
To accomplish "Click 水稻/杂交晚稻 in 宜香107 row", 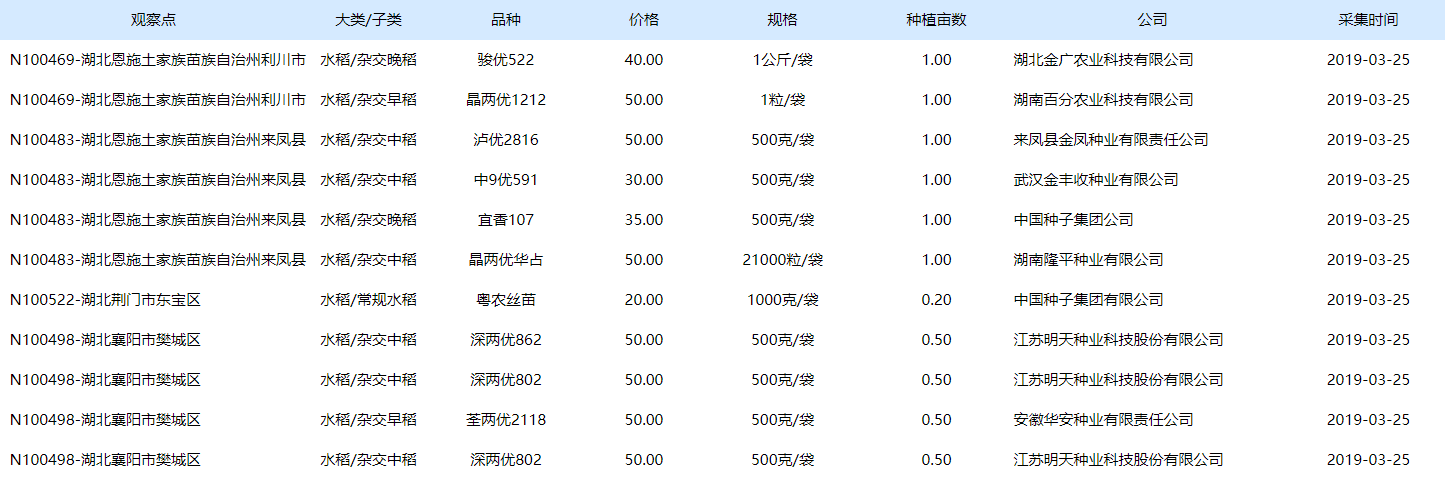I will pos(368,220).
